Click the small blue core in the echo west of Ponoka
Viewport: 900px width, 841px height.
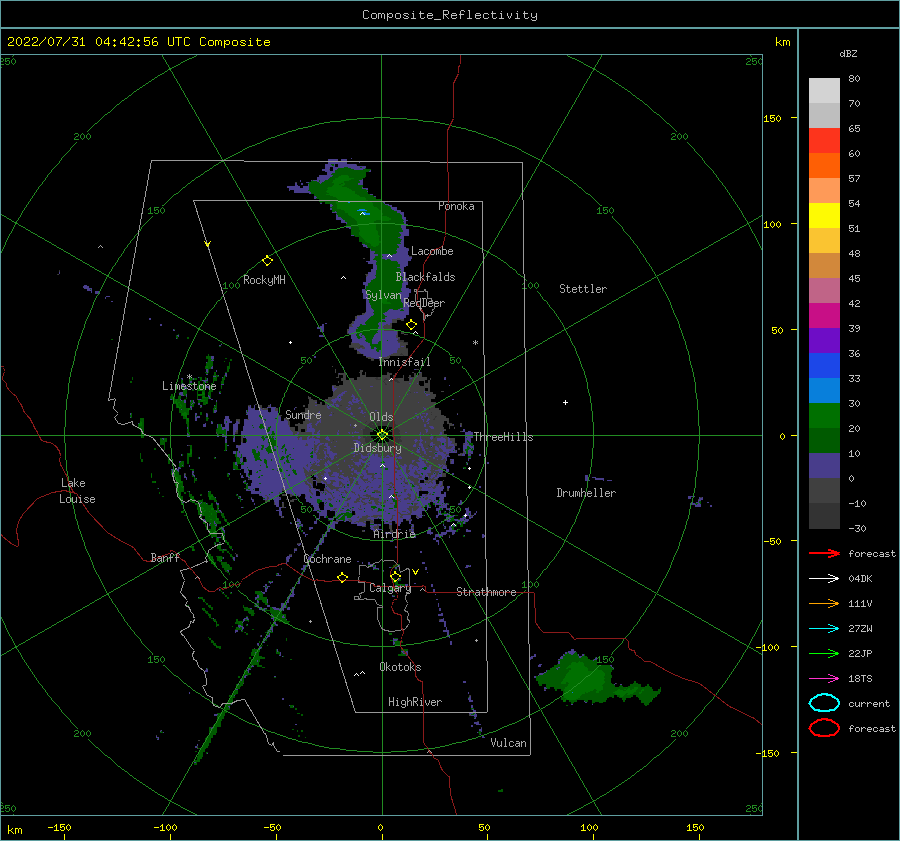[363, 212]
